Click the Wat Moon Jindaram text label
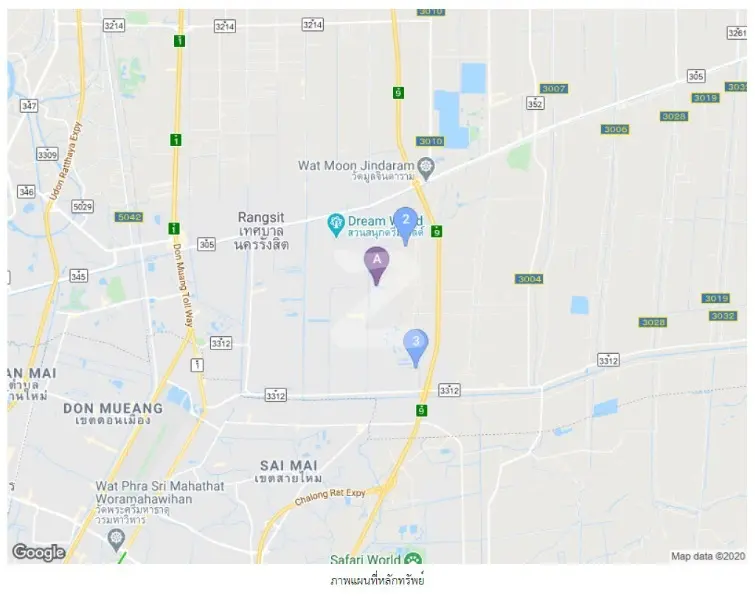Screen dimensions: 755x600 tap(356, 170)
